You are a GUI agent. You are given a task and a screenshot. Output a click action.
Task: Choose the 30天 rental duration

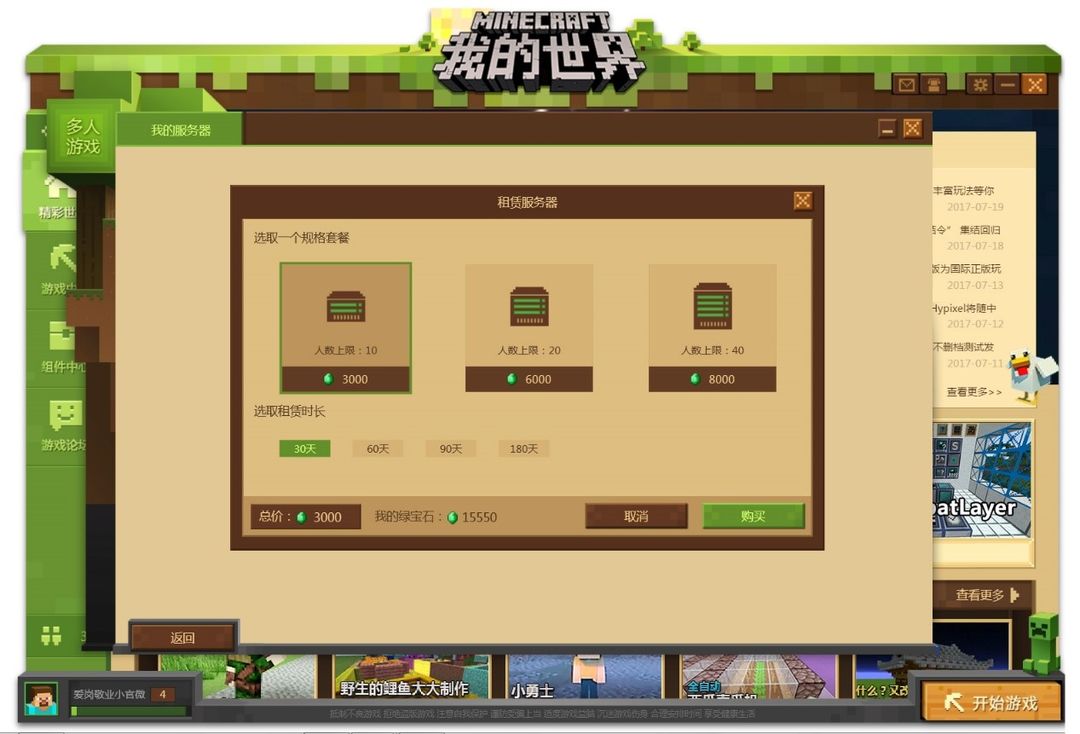304,448
